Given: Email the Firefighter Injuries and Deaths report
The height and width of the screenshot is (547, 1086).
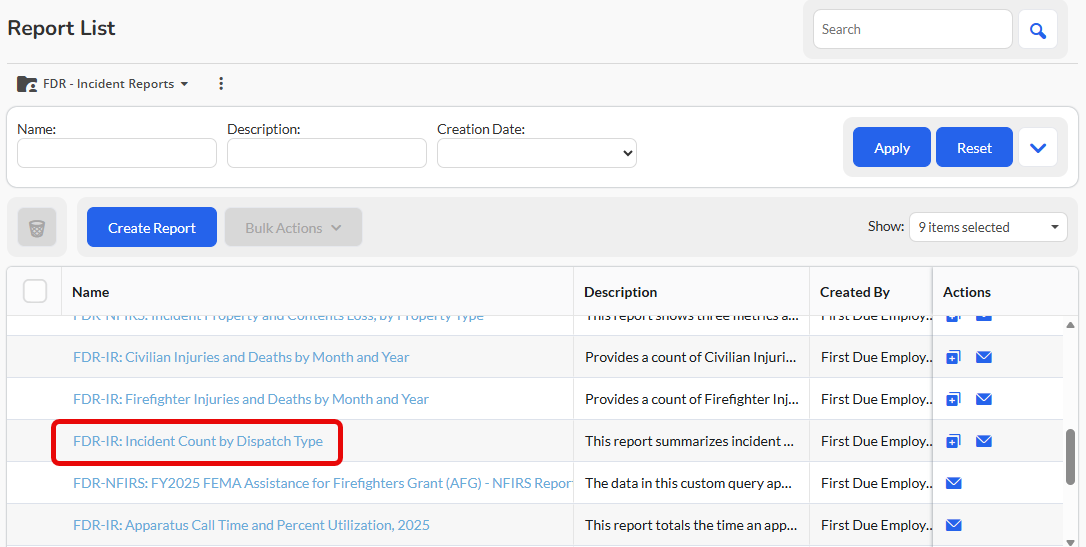Looking at the screenshot, I should point(983,400).
